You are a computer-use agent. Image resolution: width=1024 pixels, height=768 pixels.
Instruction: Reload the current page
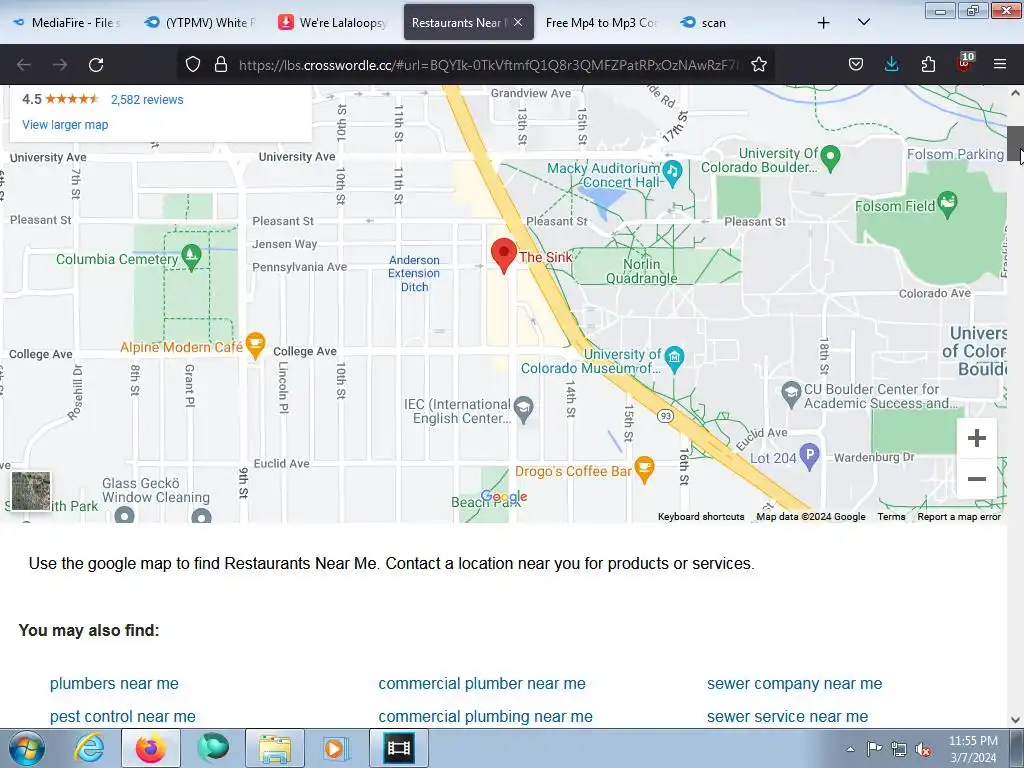click(x=96, y=65)
